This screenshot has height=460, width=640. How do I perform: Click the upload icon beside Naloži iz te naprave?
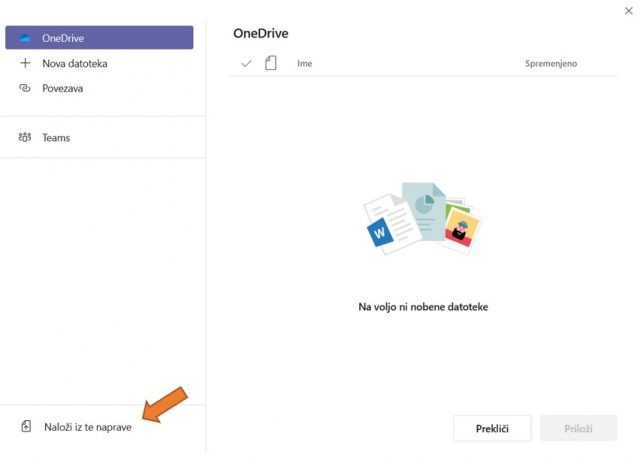[x=26, y=426]
